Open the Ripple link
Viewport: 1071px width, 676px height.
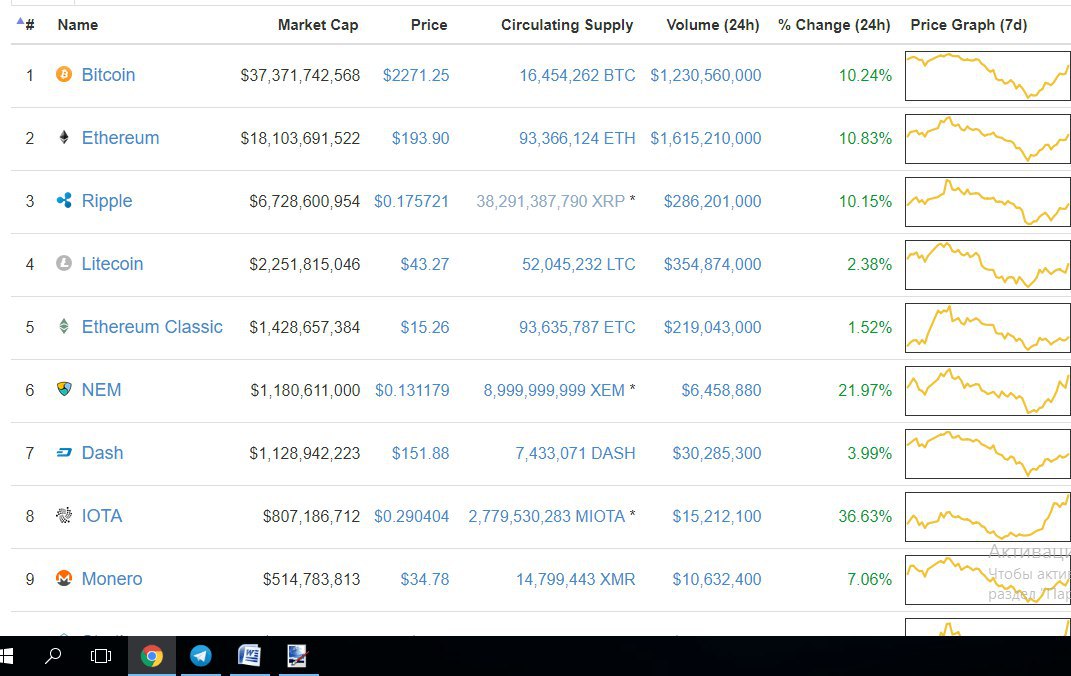(x=107, y=201)
